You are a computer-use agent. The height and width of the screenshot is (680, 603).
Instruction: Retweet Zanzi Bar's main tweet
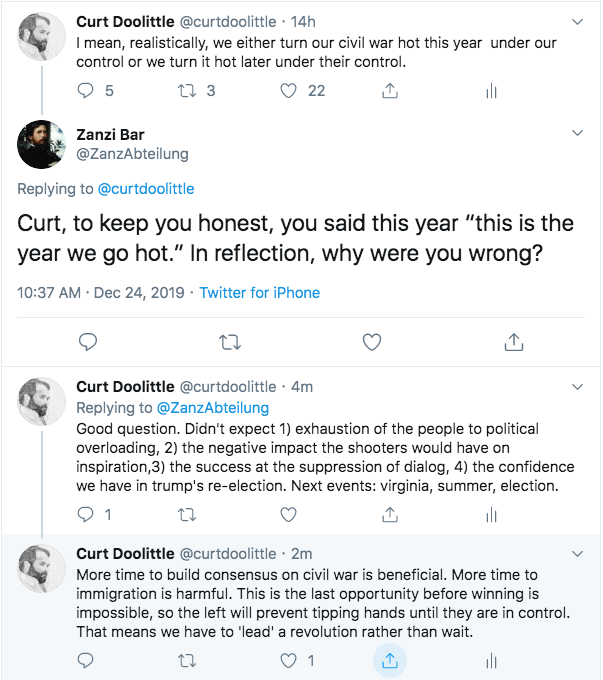point(229,342)
